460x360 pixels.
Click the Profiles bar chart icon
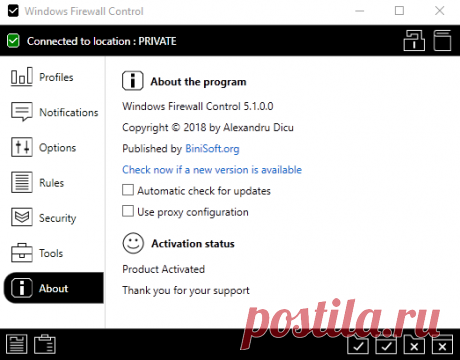22,76
